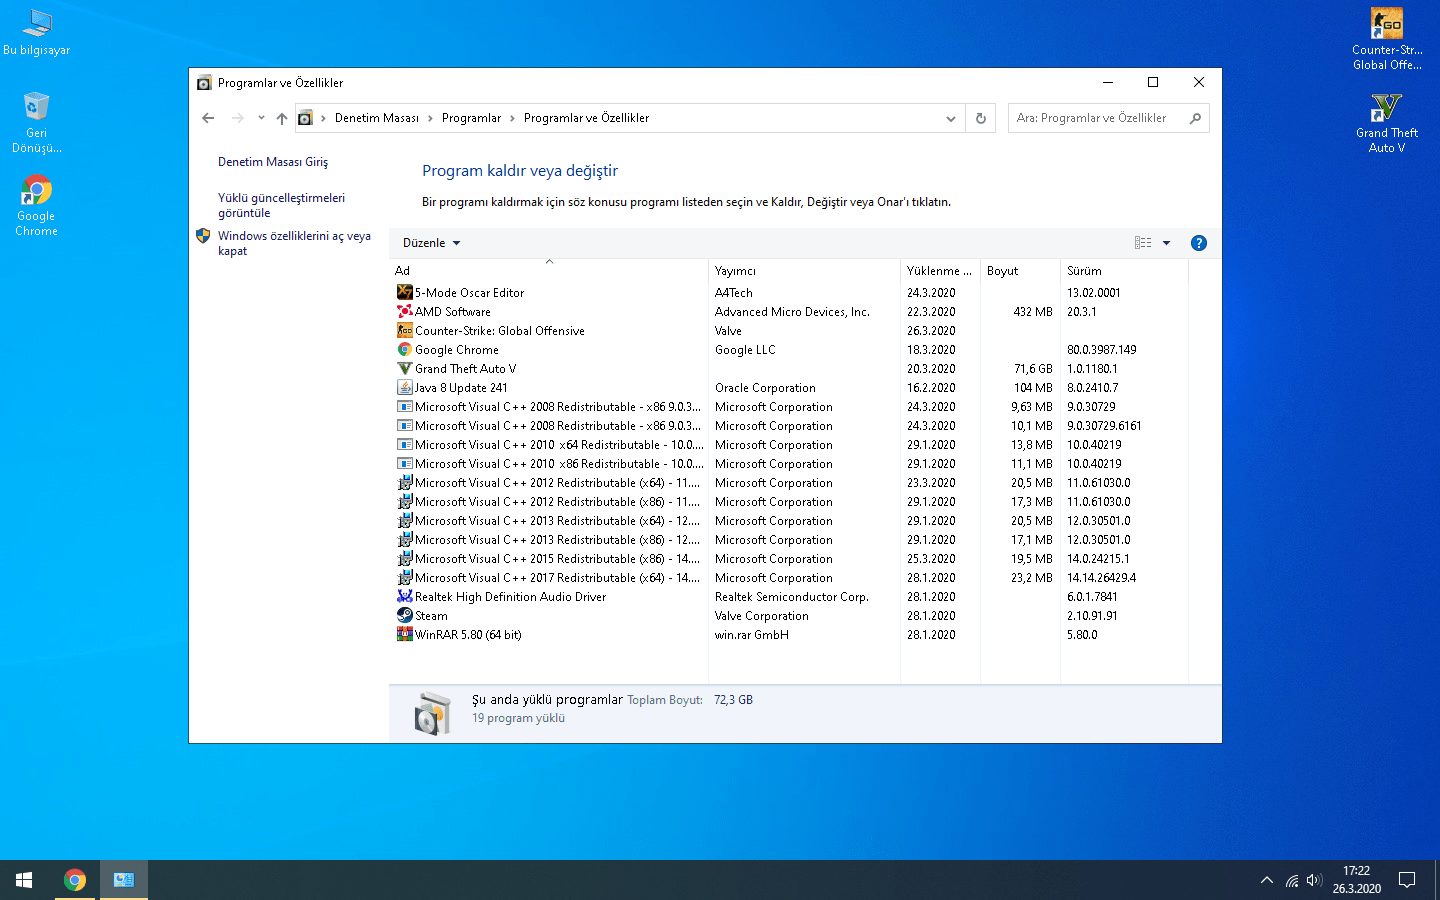The width and height of the screenshot is (1440, 900).
Task: Change view with the view mode button
Action: (x=1143, y=243)
